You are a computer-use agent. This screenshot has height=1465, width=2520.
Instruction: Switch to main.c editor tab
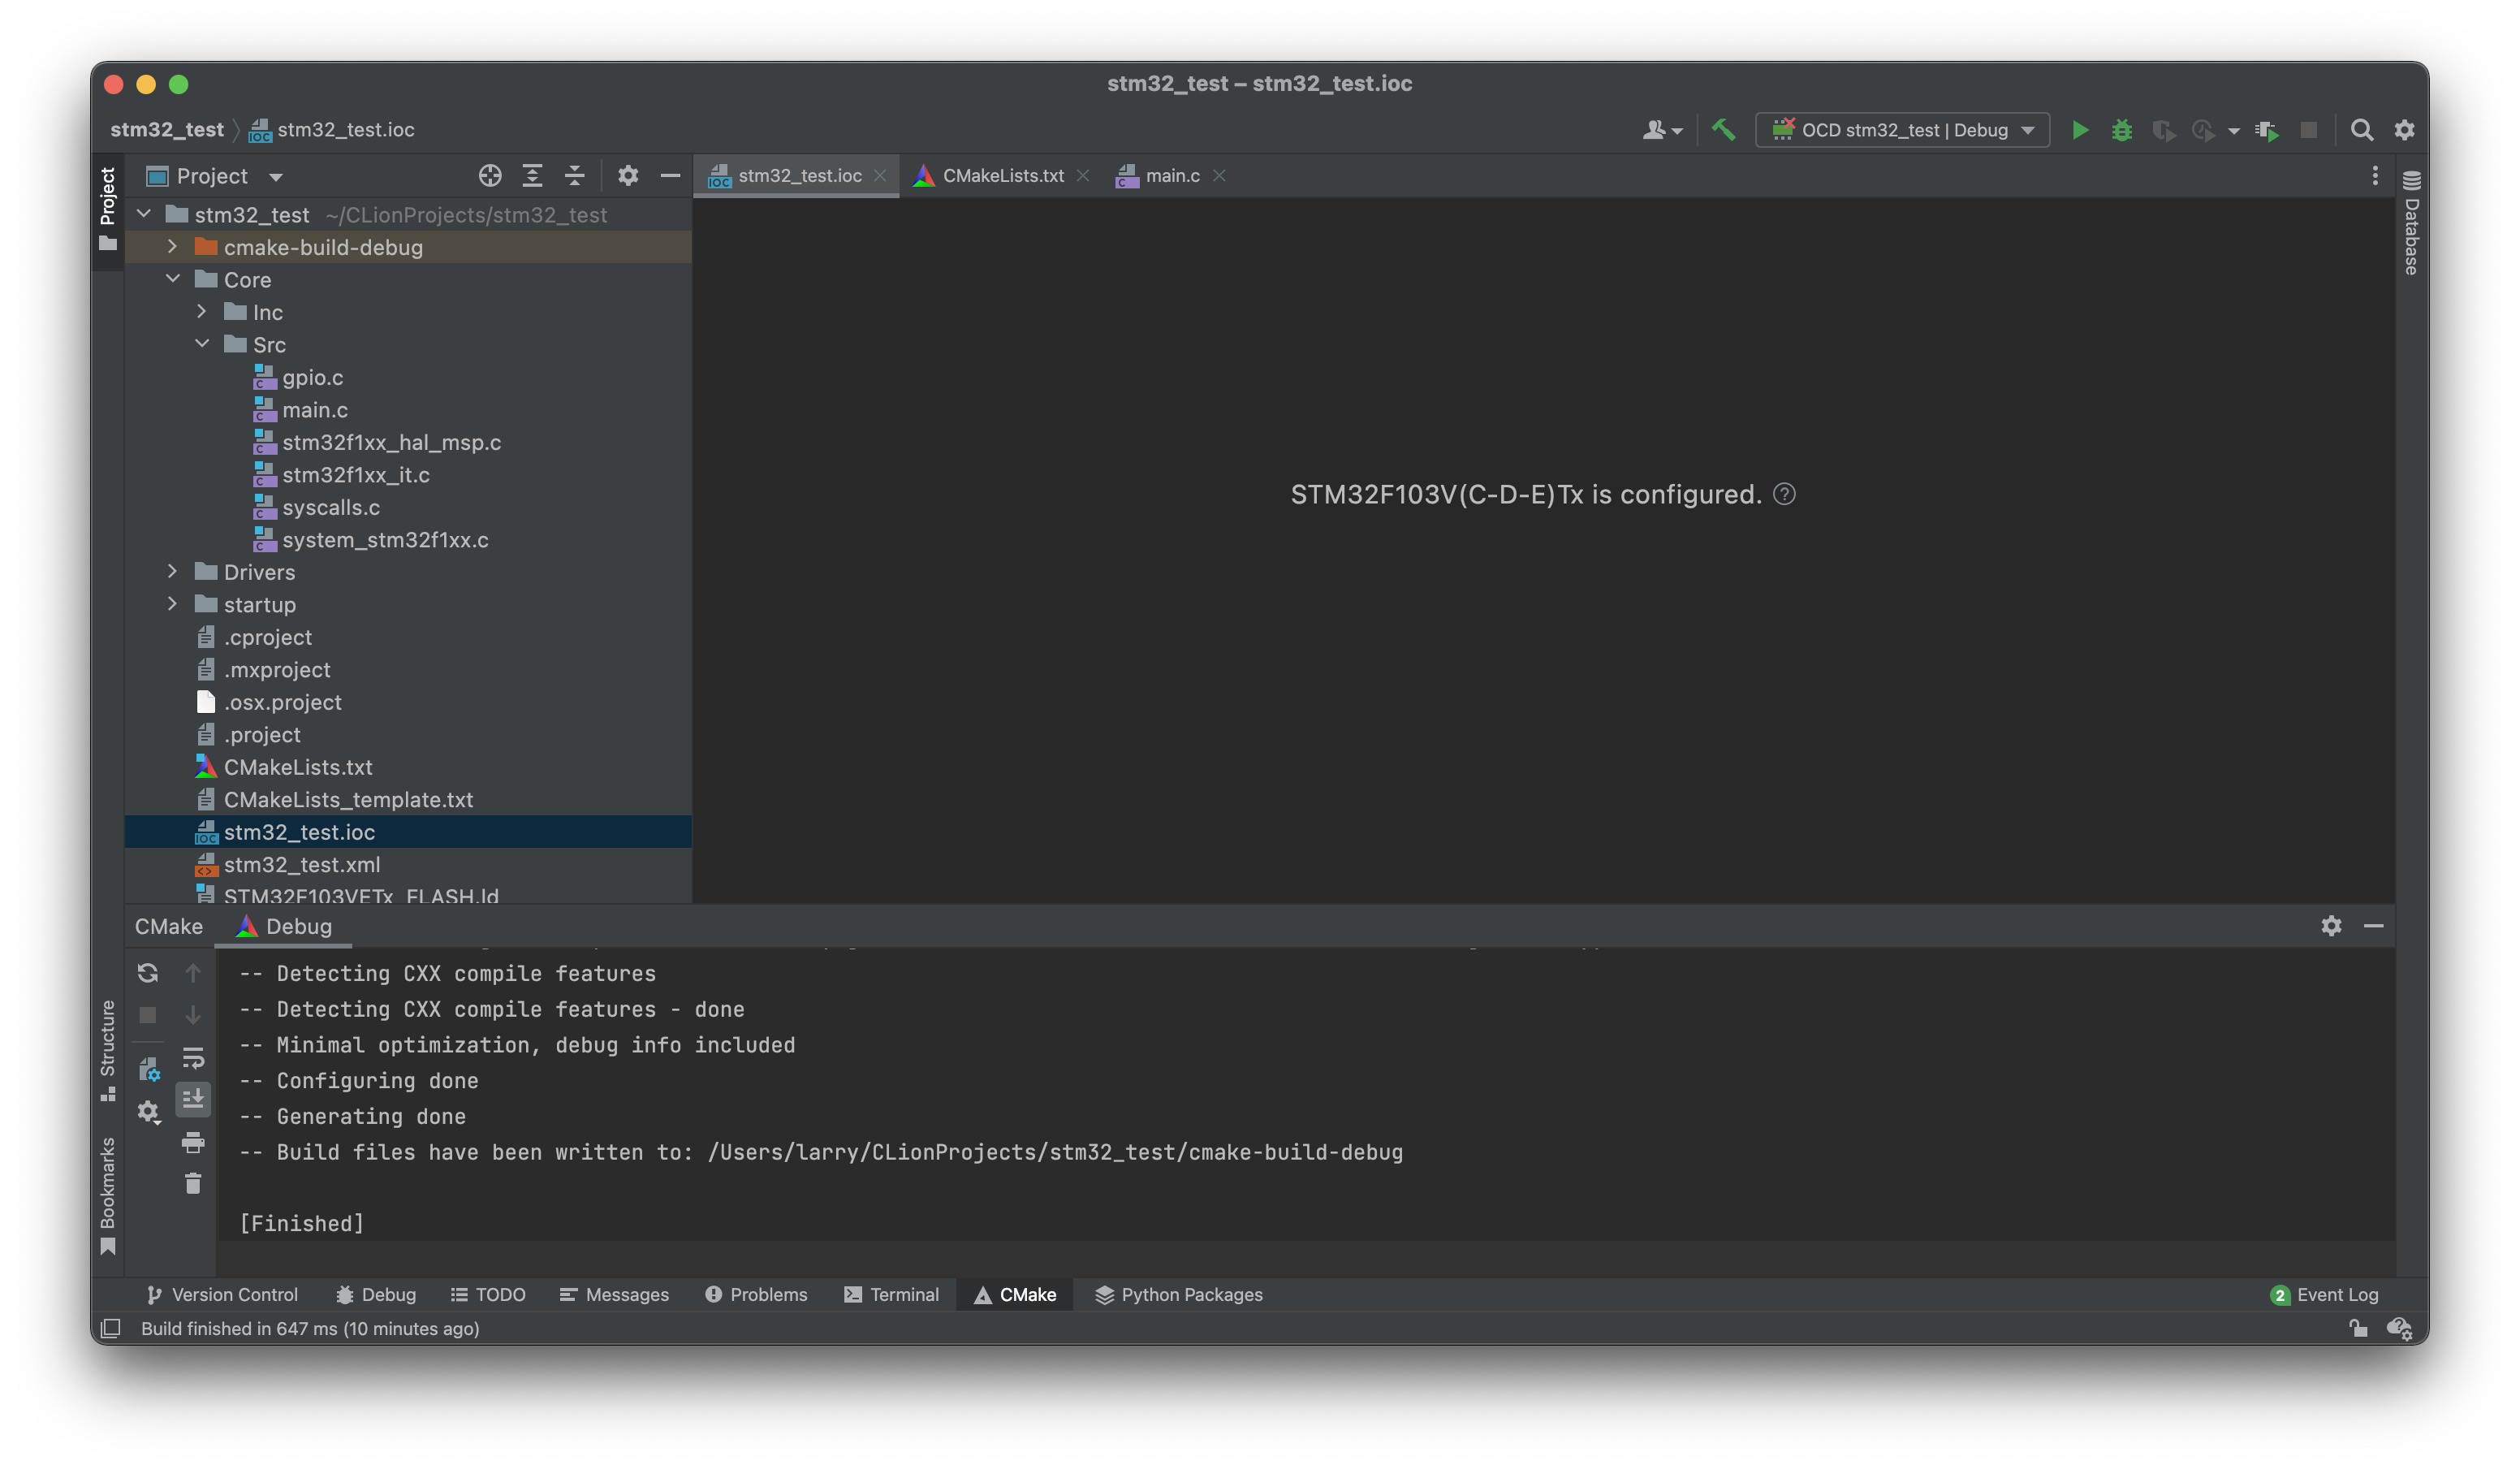point(1171,176)
